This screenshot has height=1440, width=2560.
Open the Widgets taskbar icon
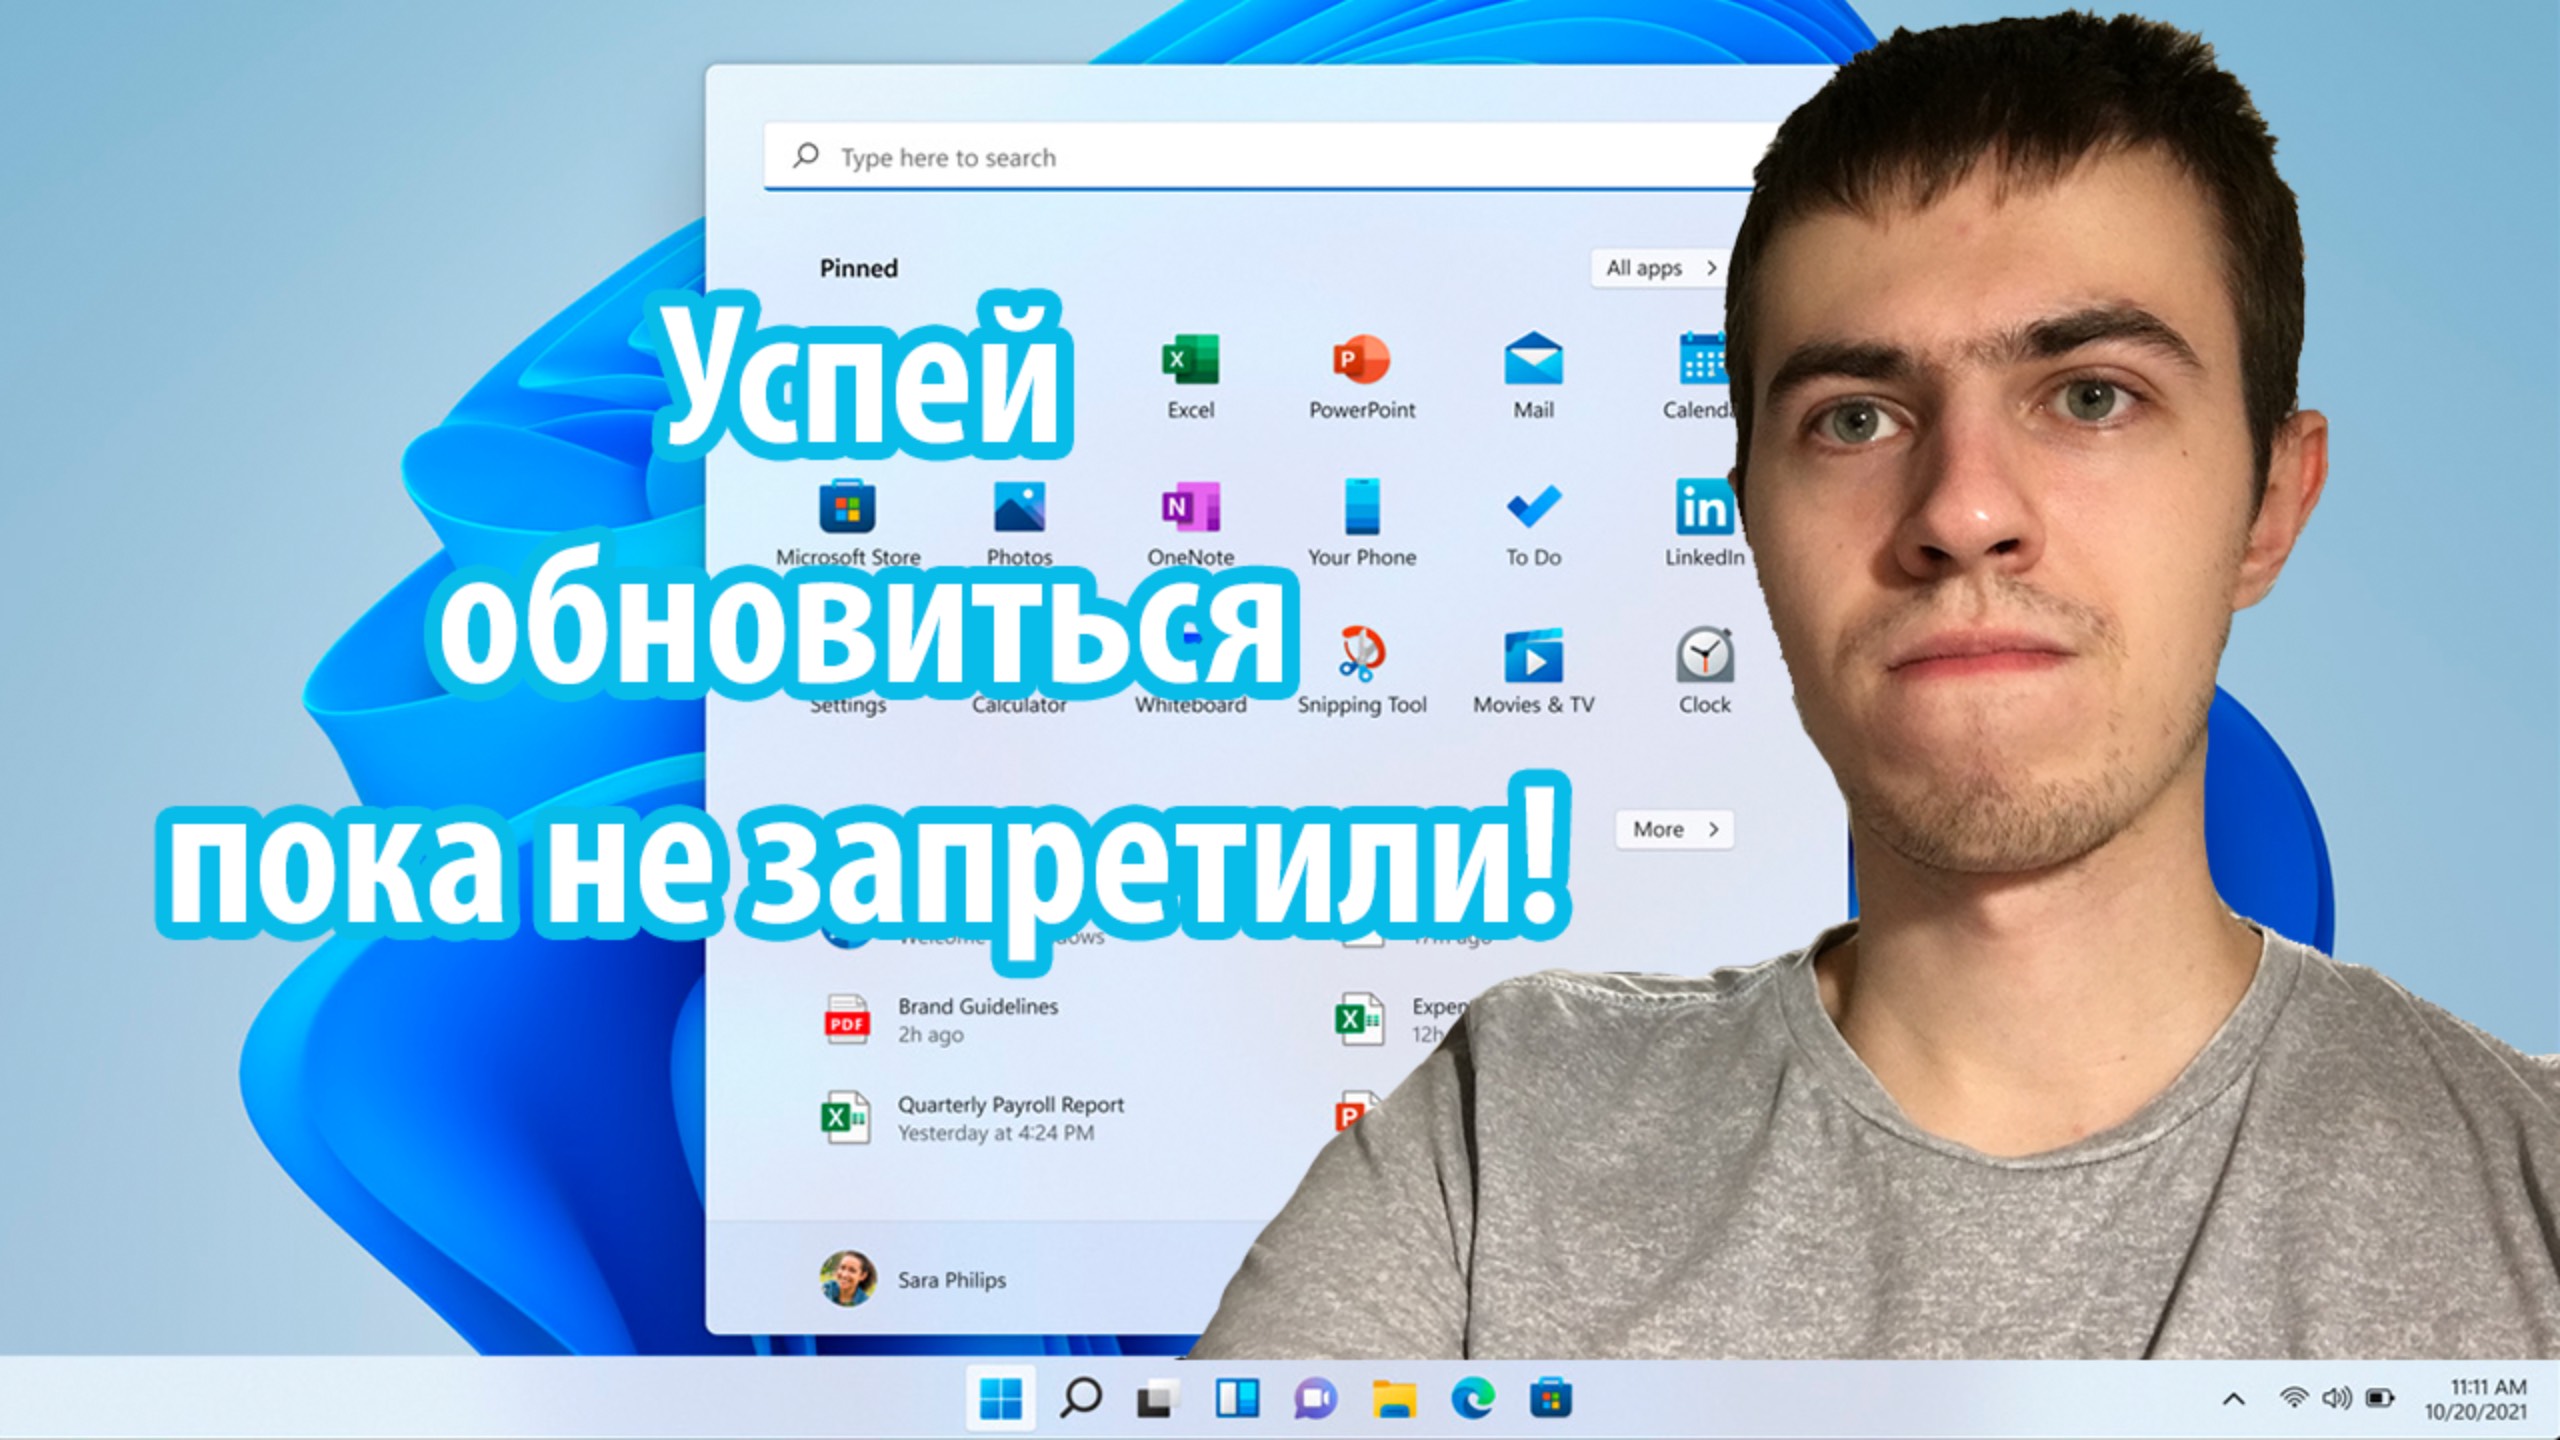point(1237,1398)
